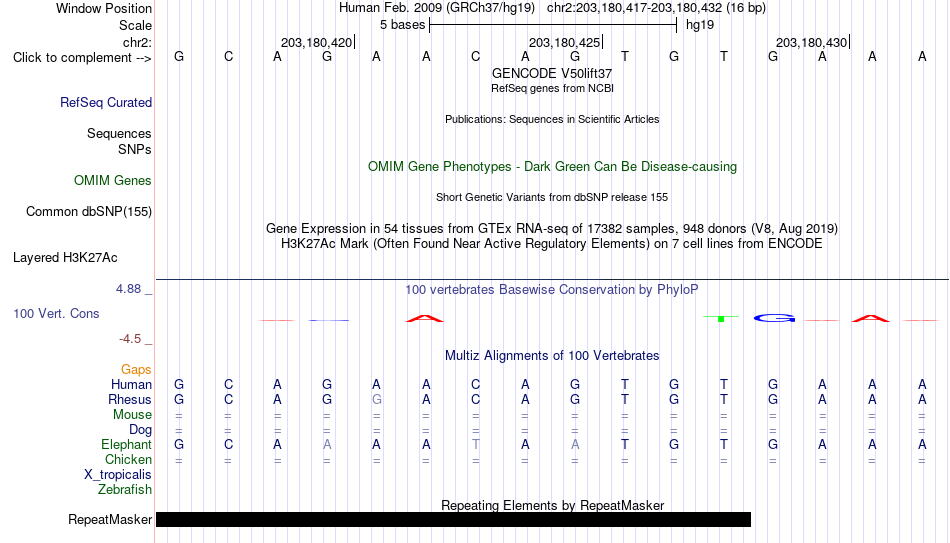This screenshot has height=543, width=950.
Task: Click the 203,180,425 ruler position marker
Action: coord(565,42)
